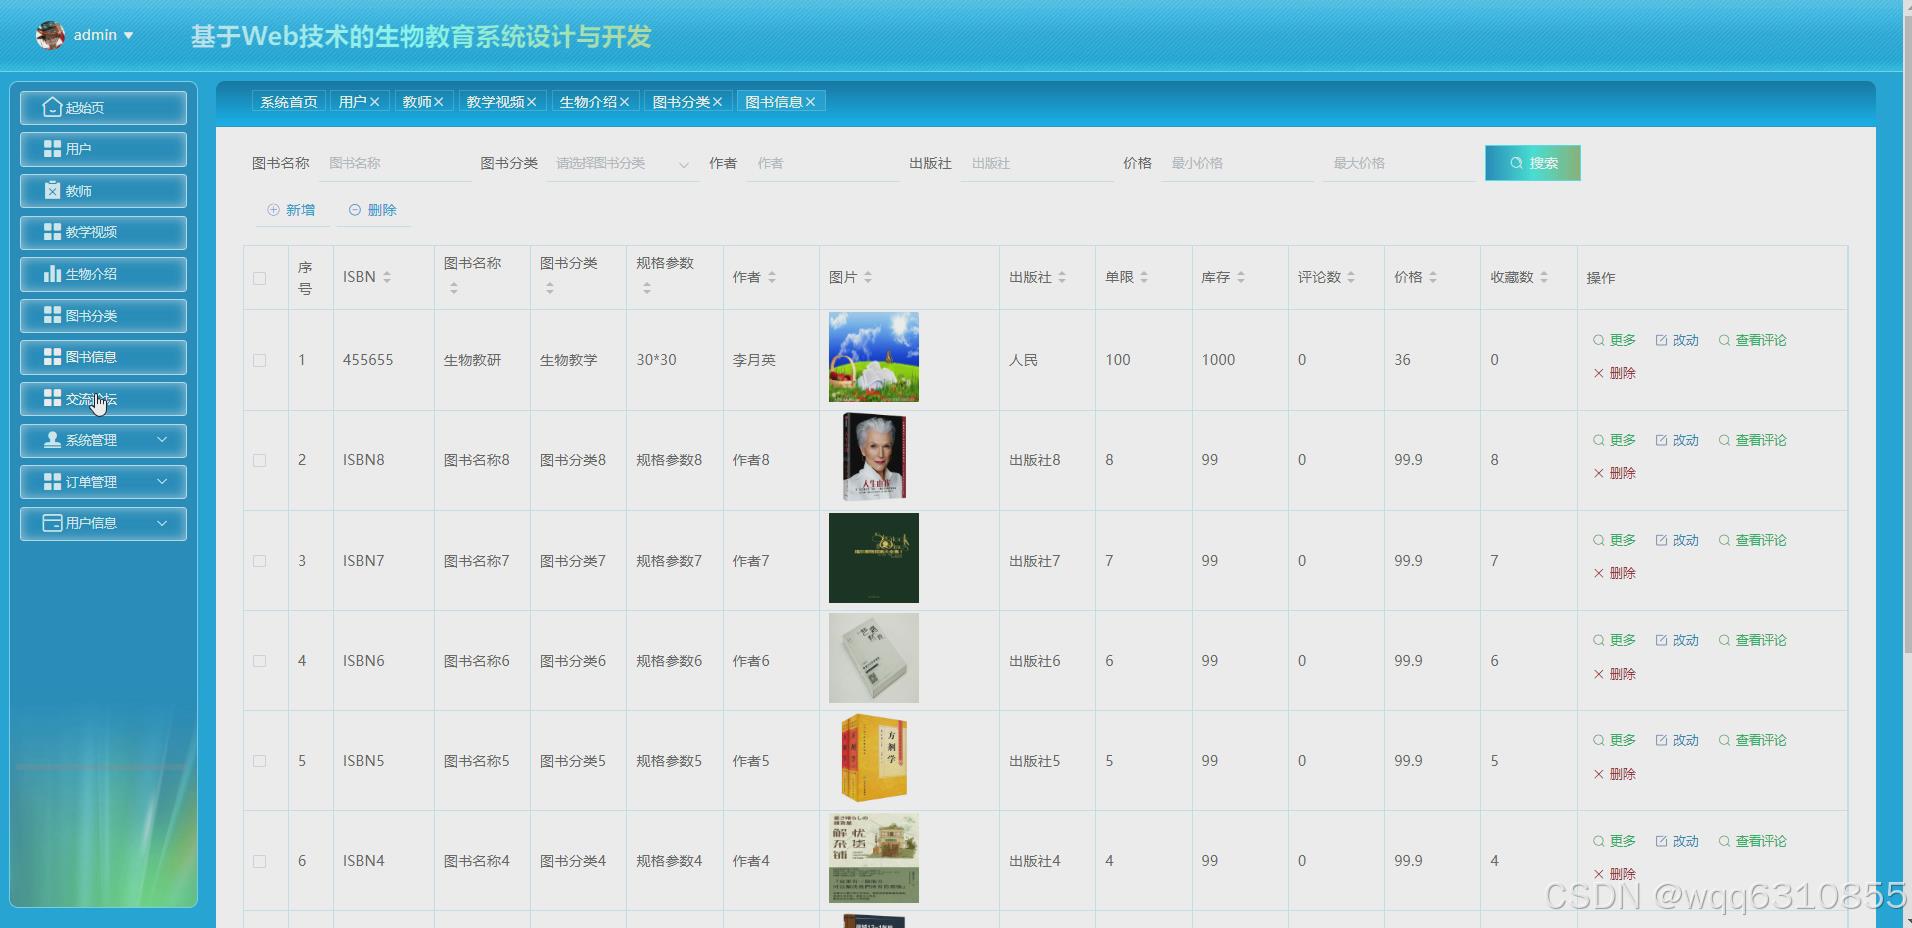Click the icon beside 教师 in sidebar
Viewport: 1912px width, 928px height.
coord(52,190)
